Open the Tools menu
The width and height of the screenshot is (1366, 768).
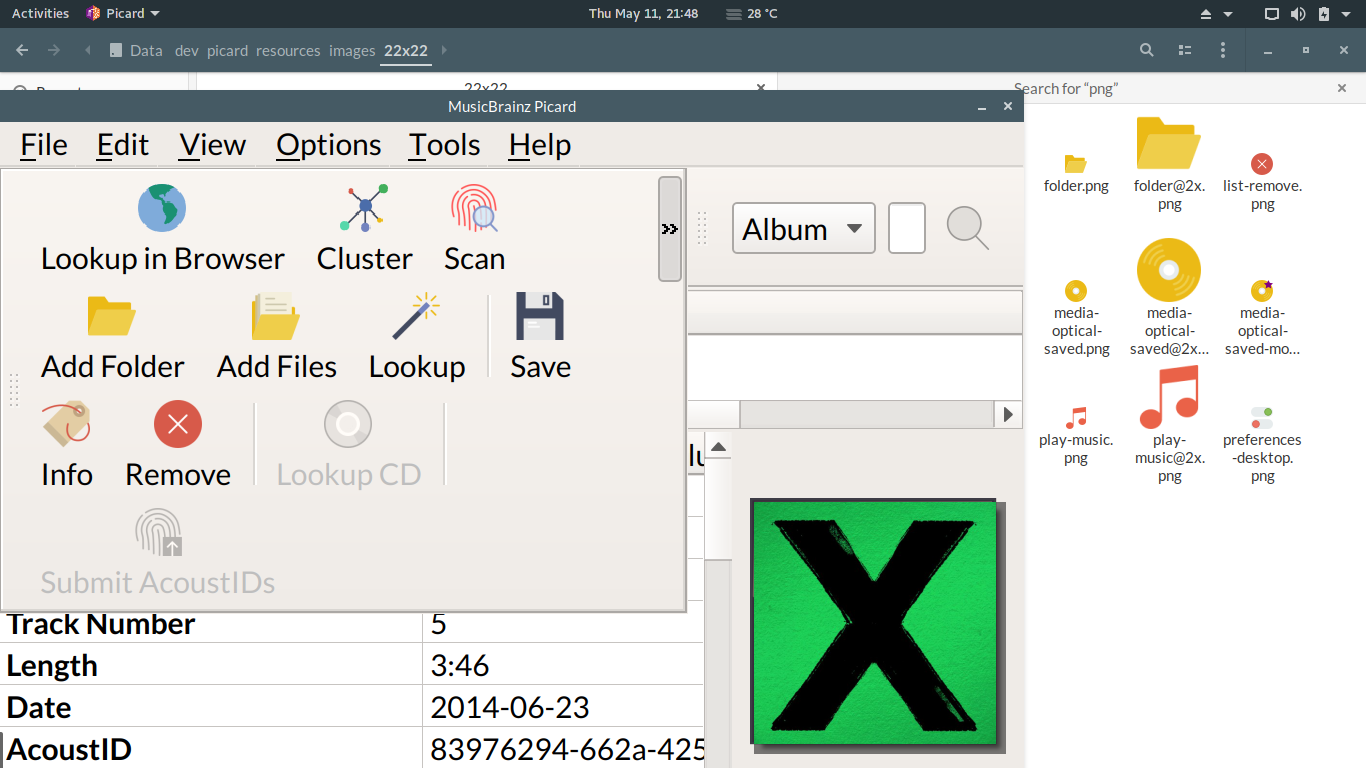[445, 145]
